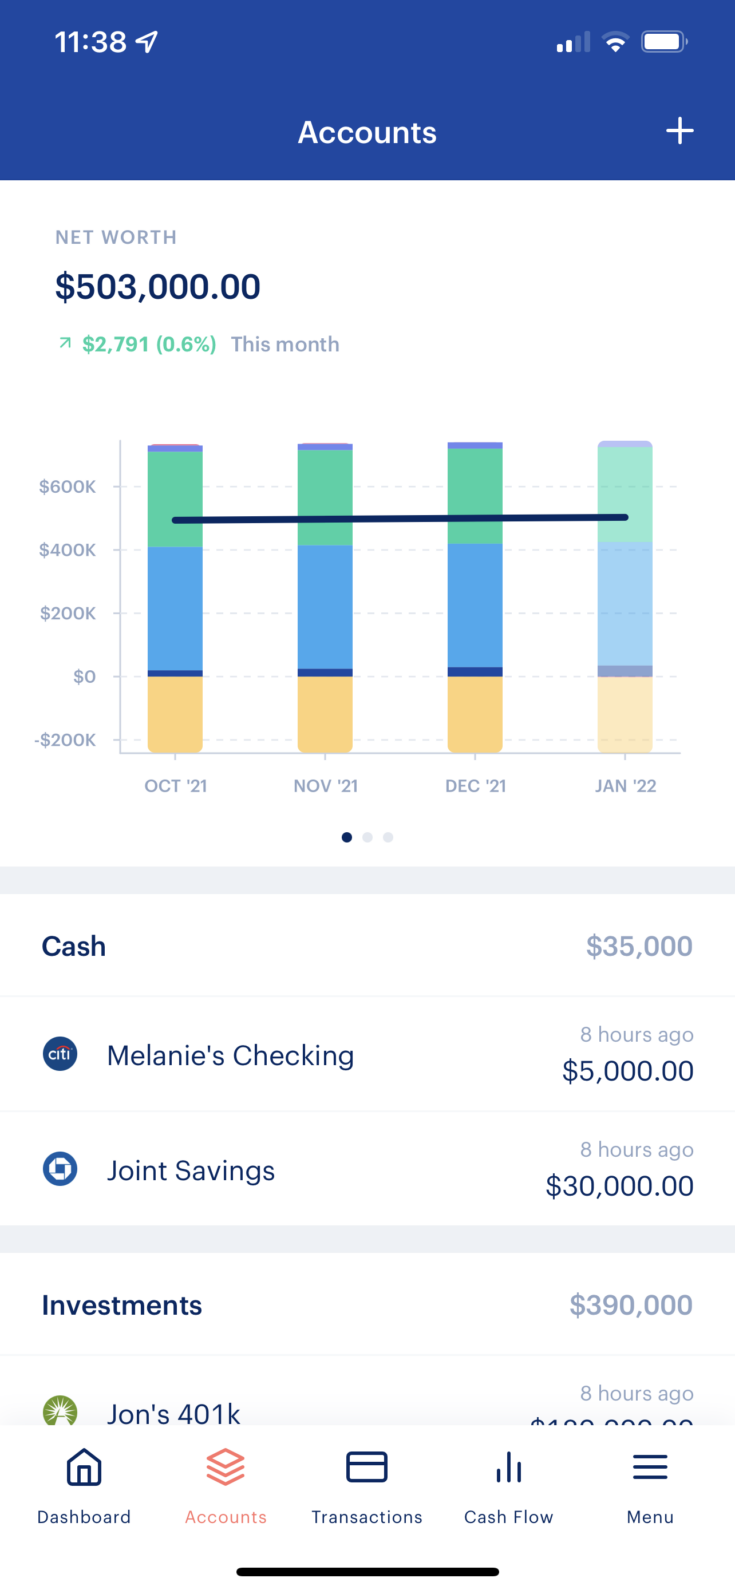The image size is (735, 1590).
Task: Switch to third chart page dot
Action: point(388,837)
